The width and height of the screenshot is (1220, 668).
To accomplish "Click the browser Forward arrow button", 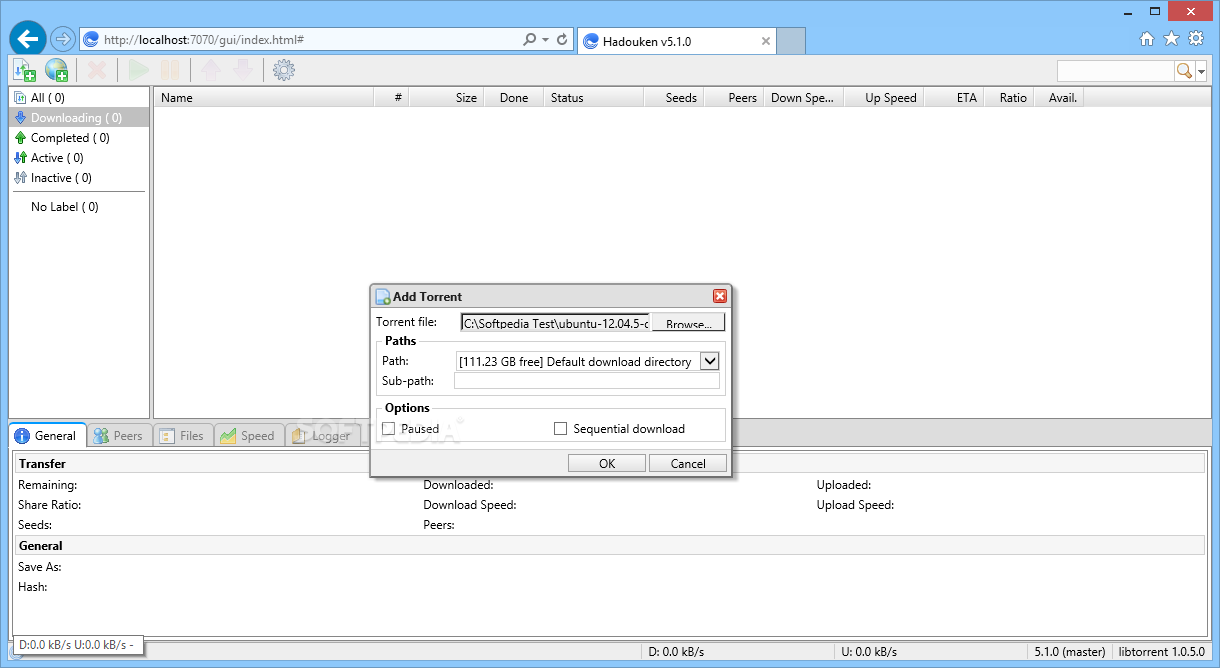I will point(62,40).
